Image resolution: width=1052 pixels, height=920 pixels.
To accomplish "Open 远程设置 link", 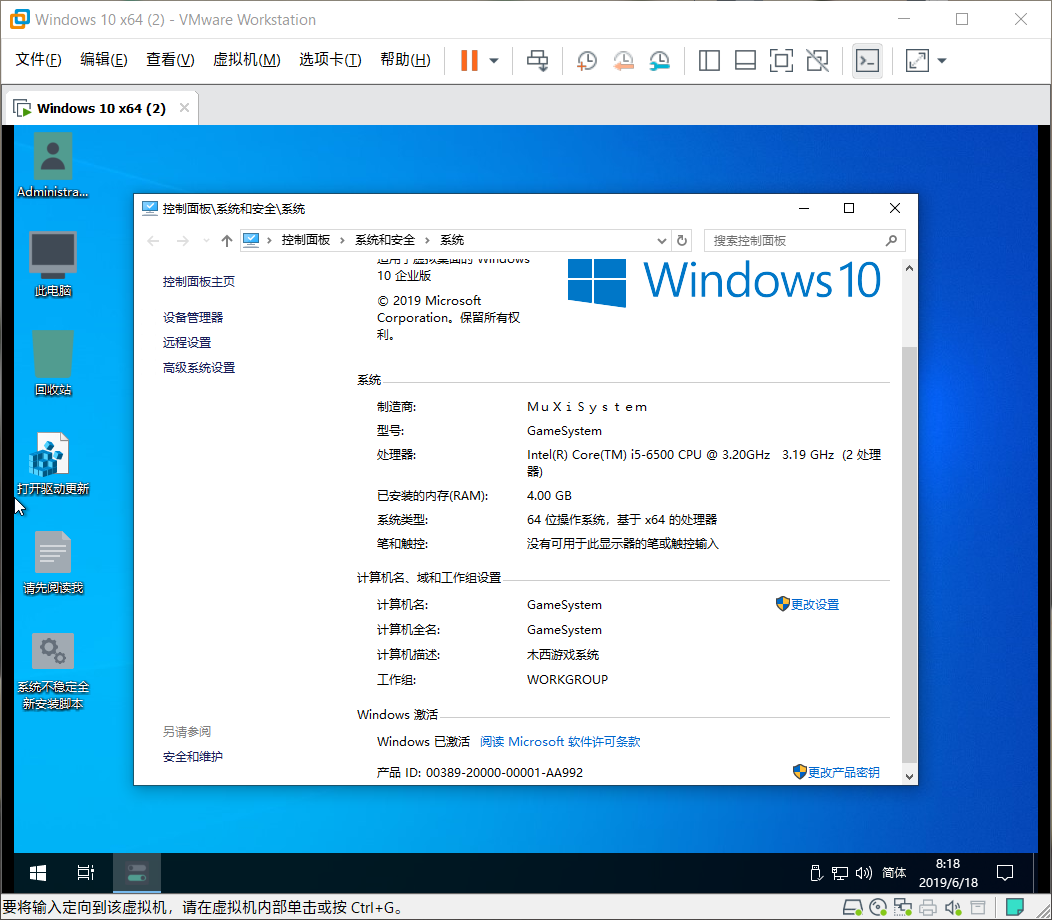I will tap(187, 342).
